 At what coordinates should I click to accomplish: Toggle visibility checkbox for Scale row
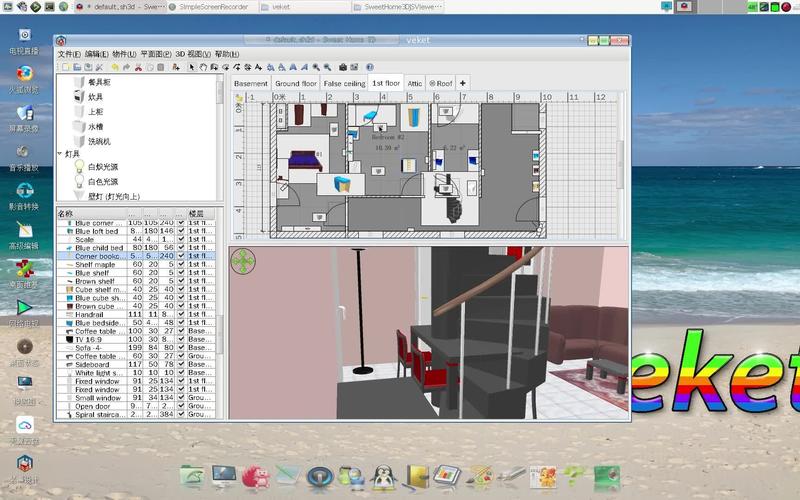coord(181,239)
